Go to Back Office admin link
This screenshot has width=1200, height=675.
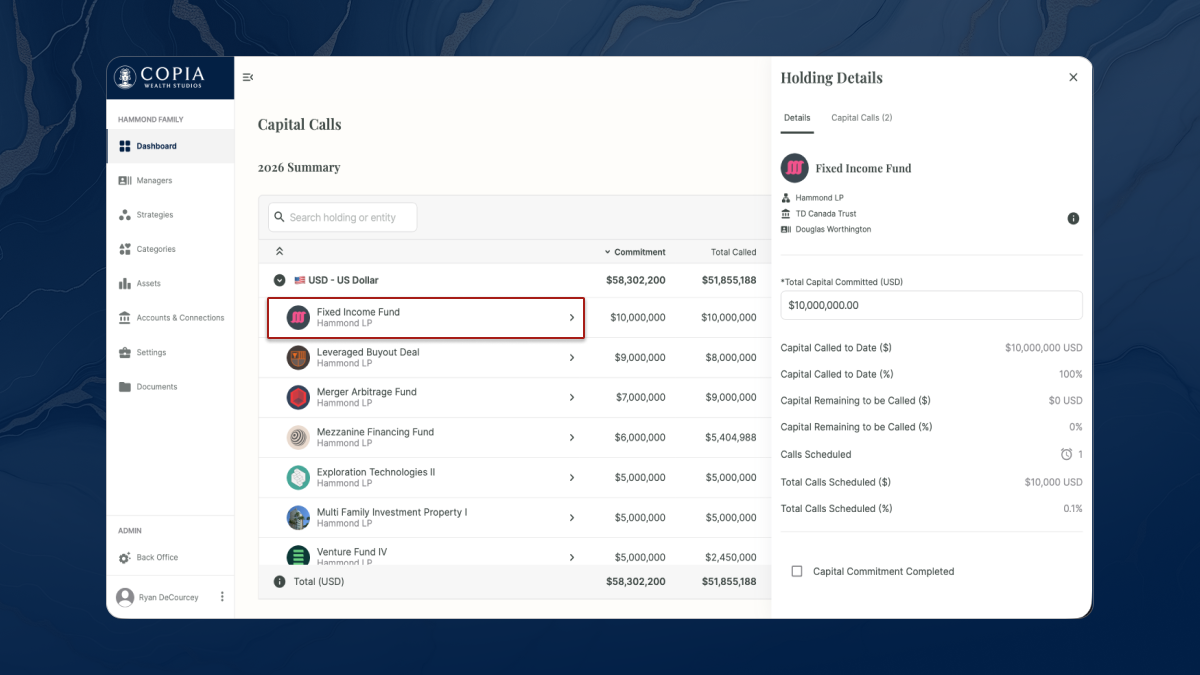coord(157,558)
